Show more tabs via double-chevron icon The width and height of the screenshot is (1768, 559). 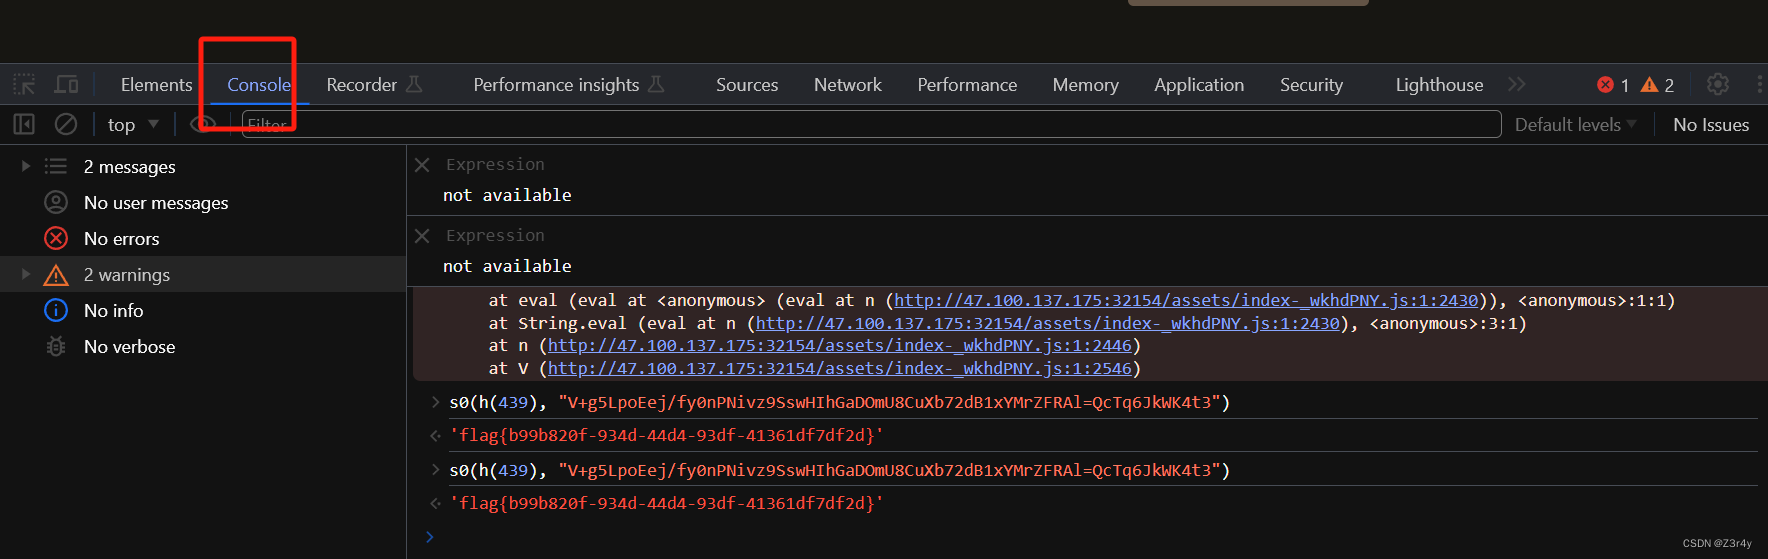tap(1517, 84)
